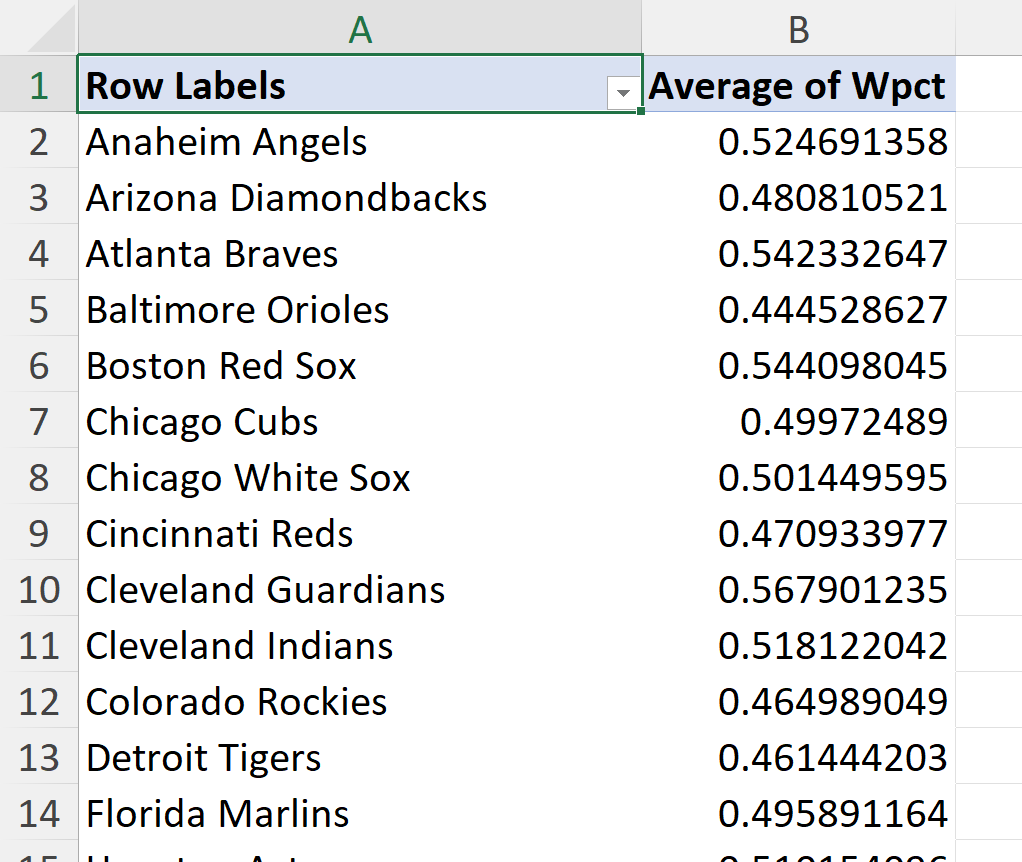Image resolution: width=1022 pixels, height=862 pixels.
Task: Click the Chicago Cubs cell
Action: point(202,422)
